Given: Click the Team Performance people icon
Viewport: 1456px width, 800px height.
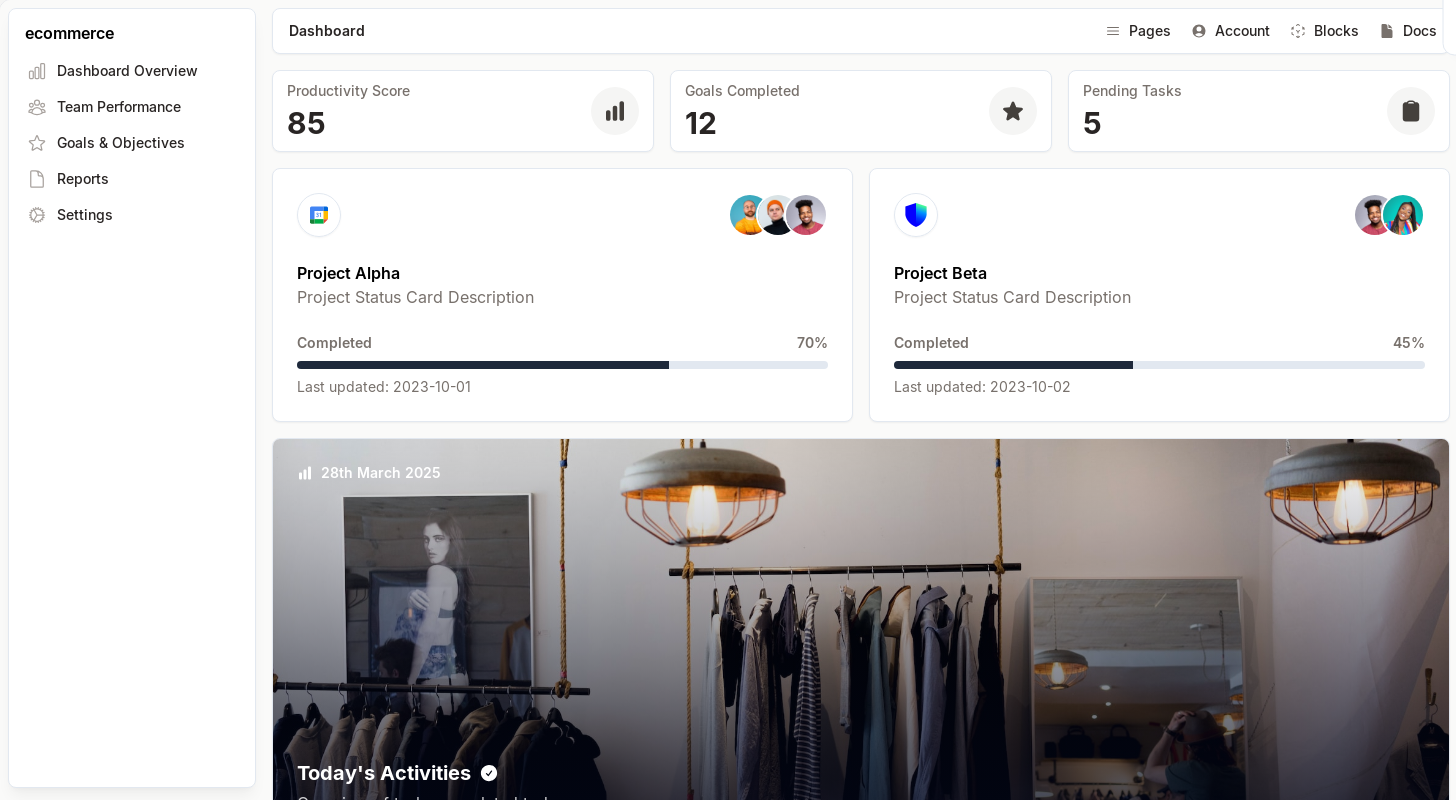Looking at the screenshot, I should (37, 107).
